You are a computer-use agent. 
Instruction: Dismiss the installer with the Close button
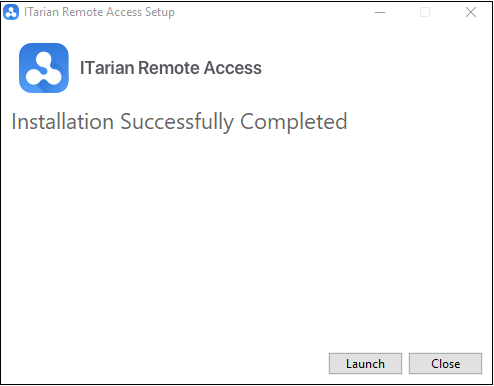445,363
